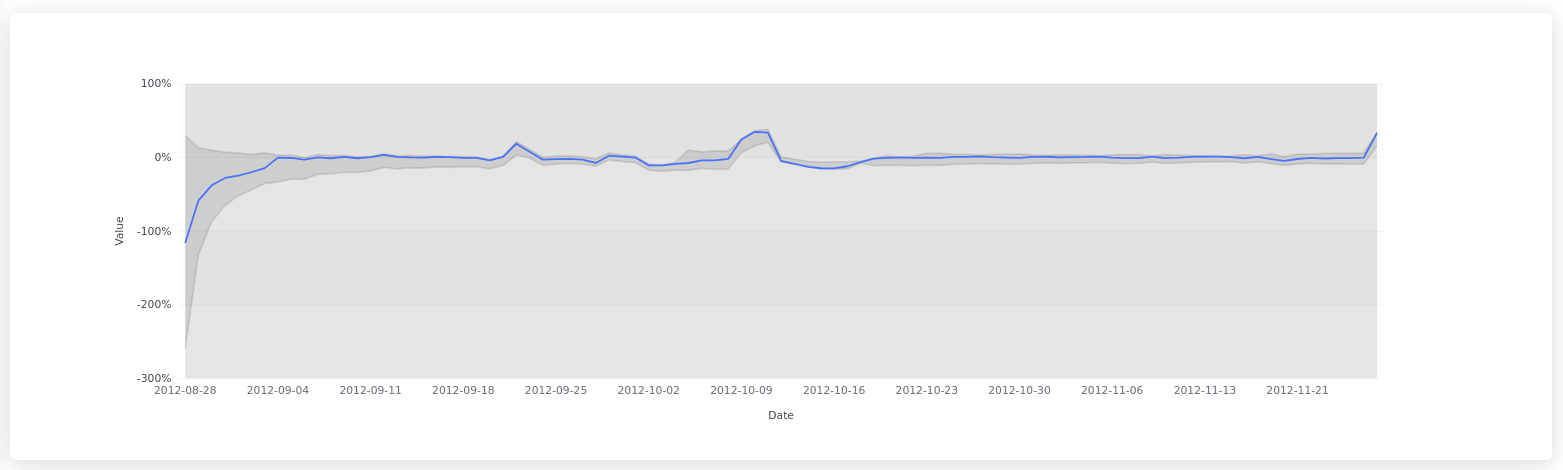Select the 2012-09-11 x-axis label
The height and width of the screenshot is (470, 1563).
[x=370, y=391]
